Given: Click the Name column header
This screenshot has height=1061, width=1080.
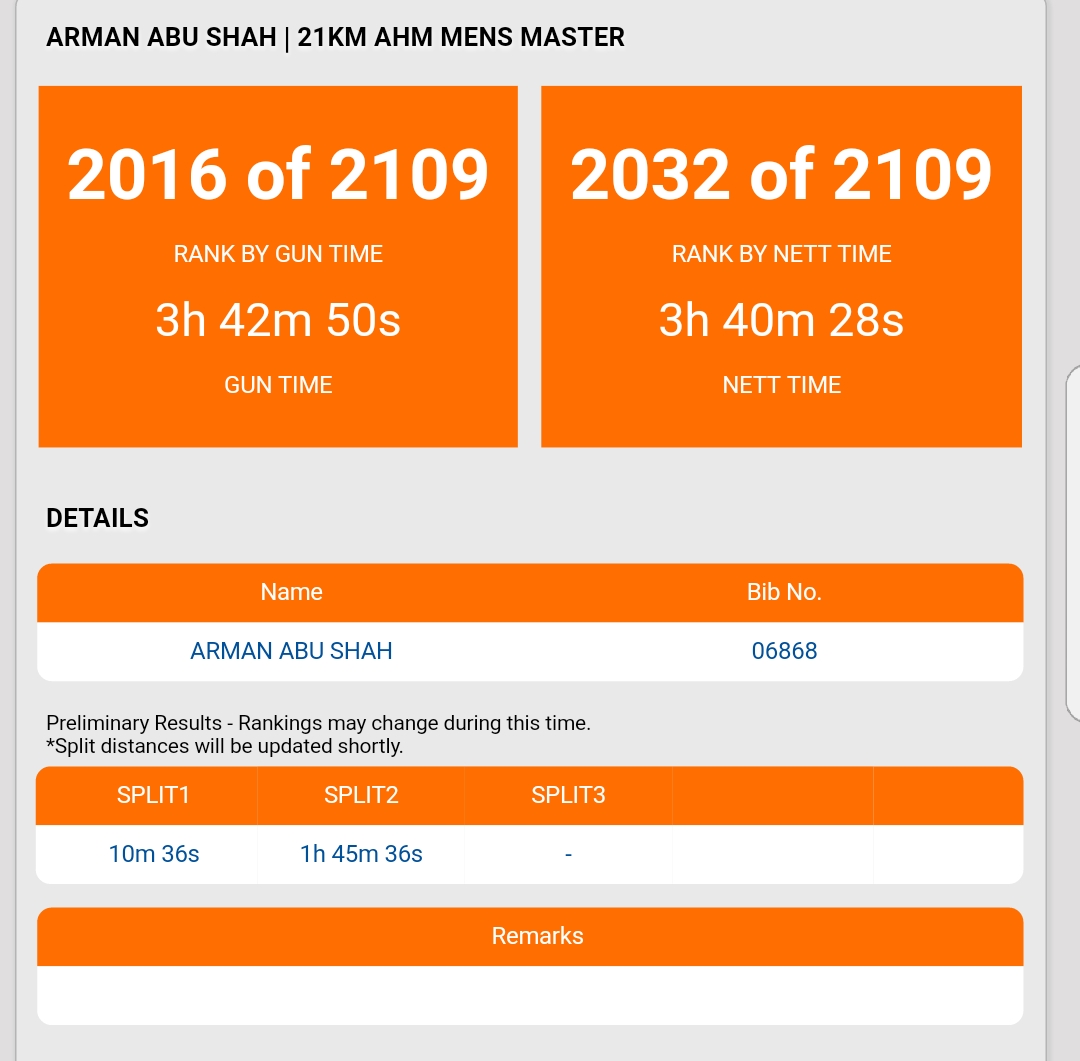Looking at the screenshot, I should pyautogui.click(x=291, y=592).
